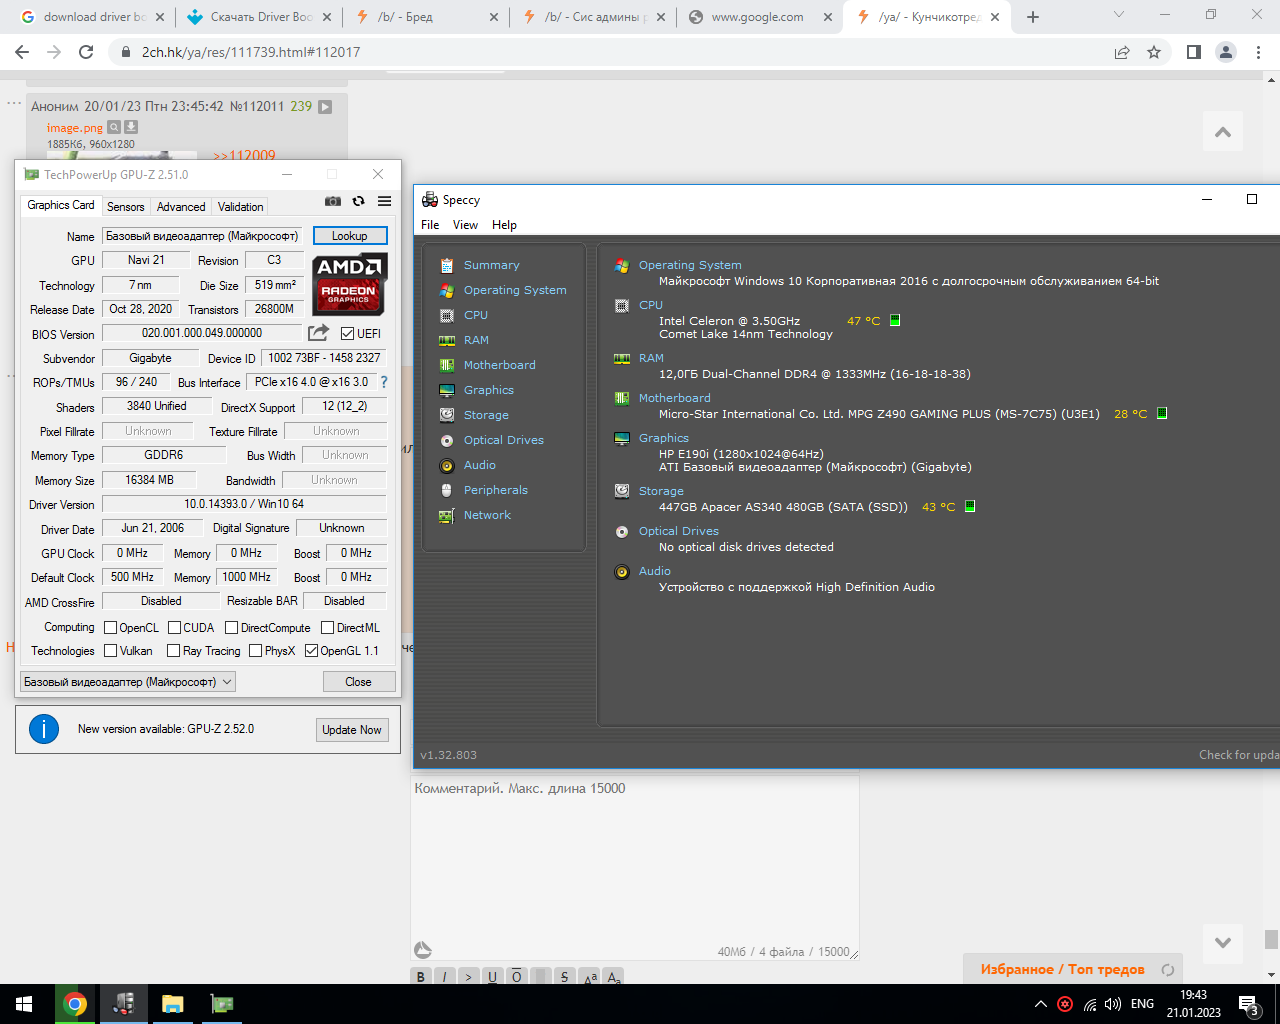The height and width of the screenshot is (1024, 1280).
Task: Open Chrome three-dot menu
Action: 1258,52
